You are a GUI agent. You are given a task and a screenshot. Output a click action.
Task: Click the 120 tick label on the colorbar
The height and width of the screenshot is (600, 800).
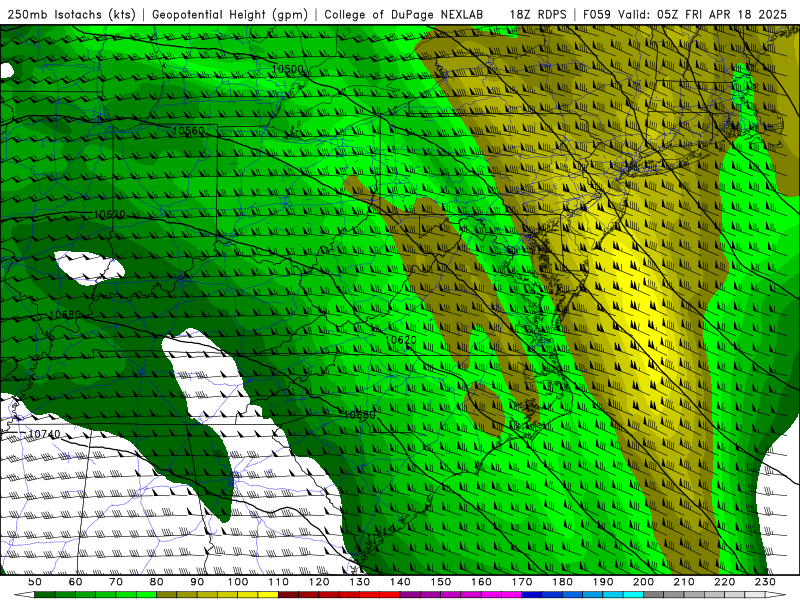319,582
